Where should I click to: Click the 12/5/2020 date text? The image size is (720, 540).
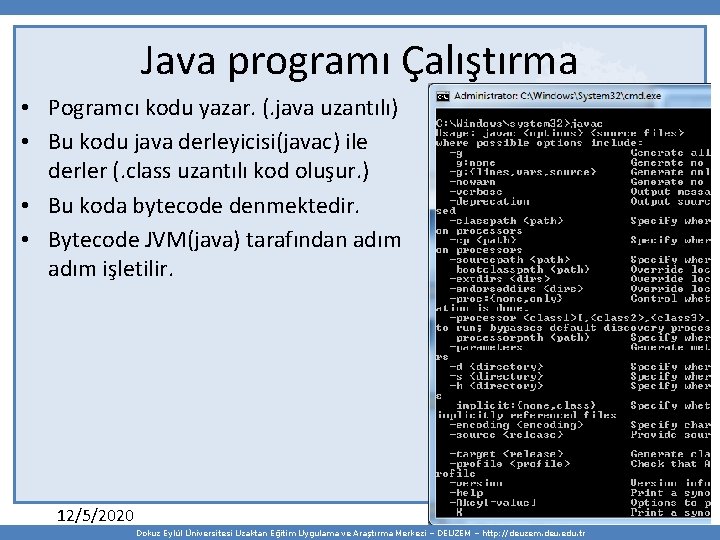pyautogui.click(x=96, y=516)
